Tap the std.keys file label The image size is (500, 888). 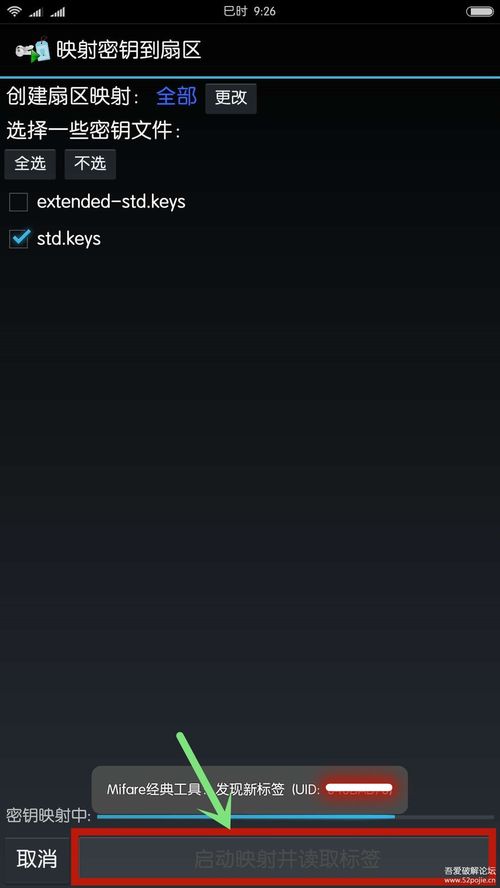[69, 239]
